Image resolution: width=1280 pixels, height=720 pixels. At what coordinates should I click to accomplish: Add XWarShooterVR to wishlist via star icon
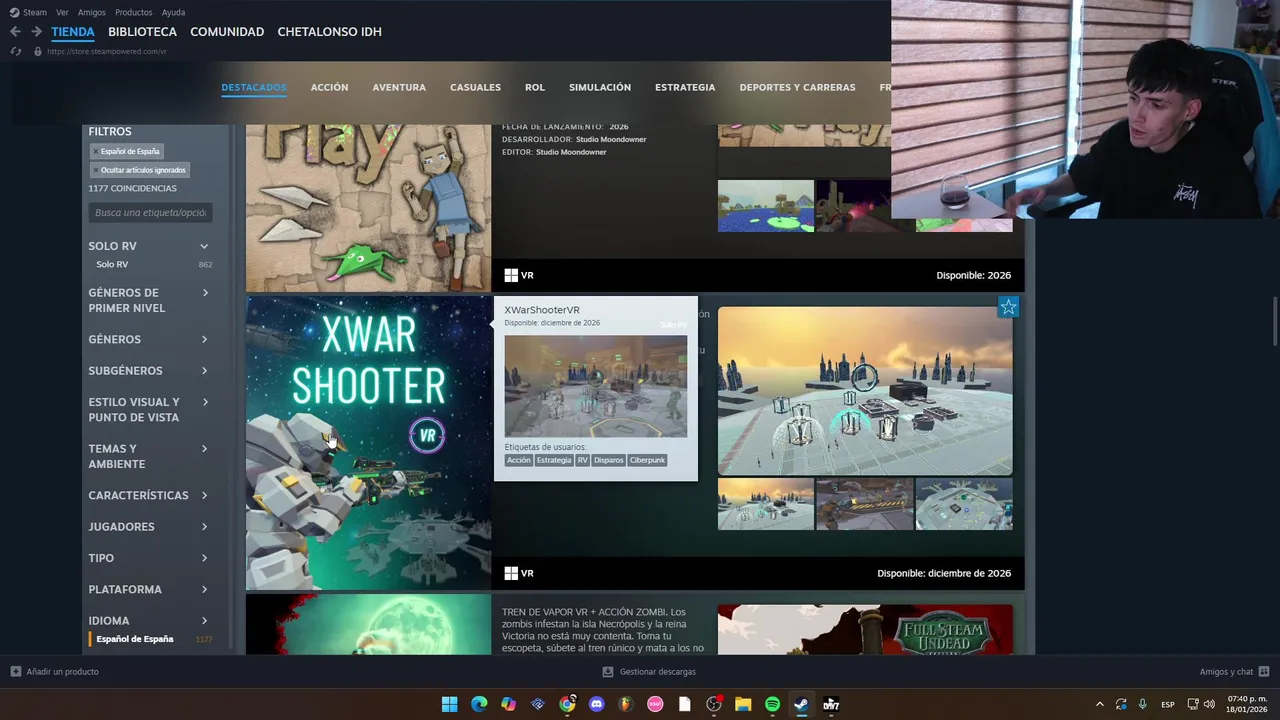[x=1008, y=307]
